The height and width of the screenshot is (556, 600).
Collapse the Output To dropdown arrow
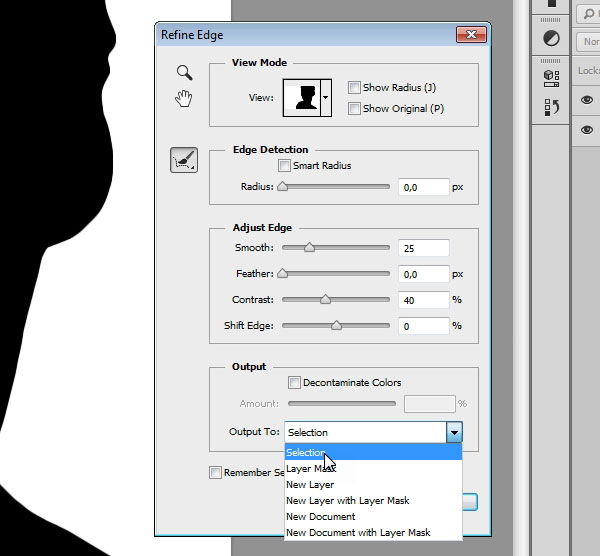point(455,432)
